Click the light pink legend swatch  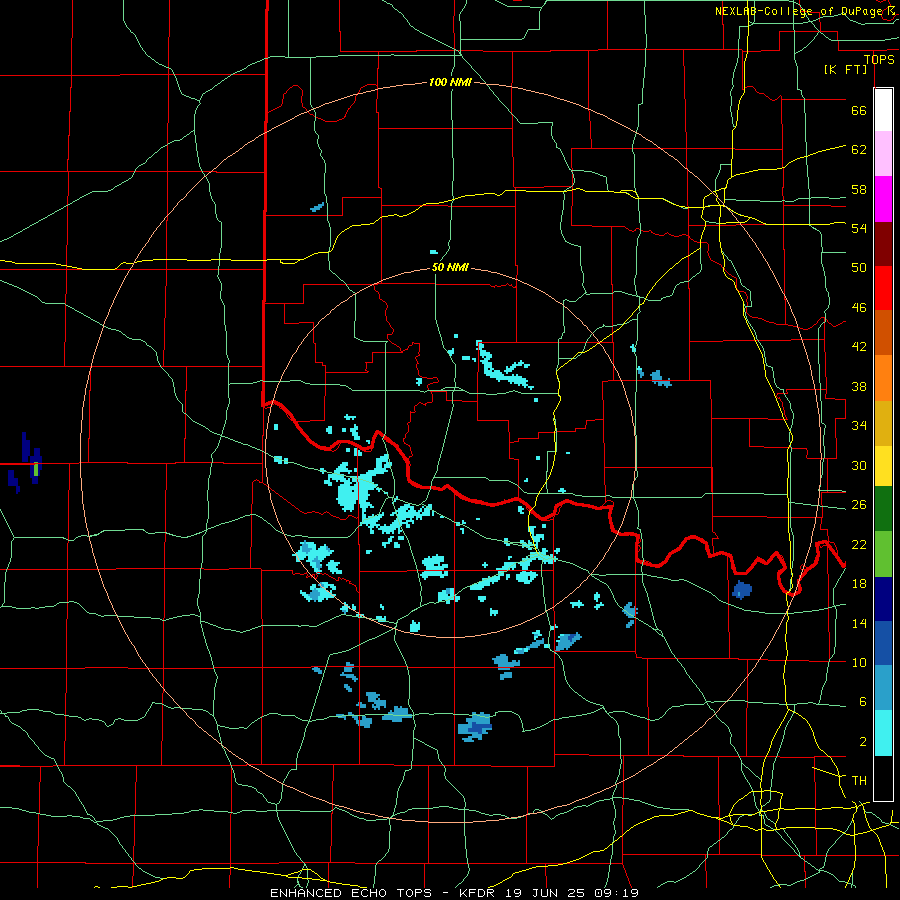(883, 153)
